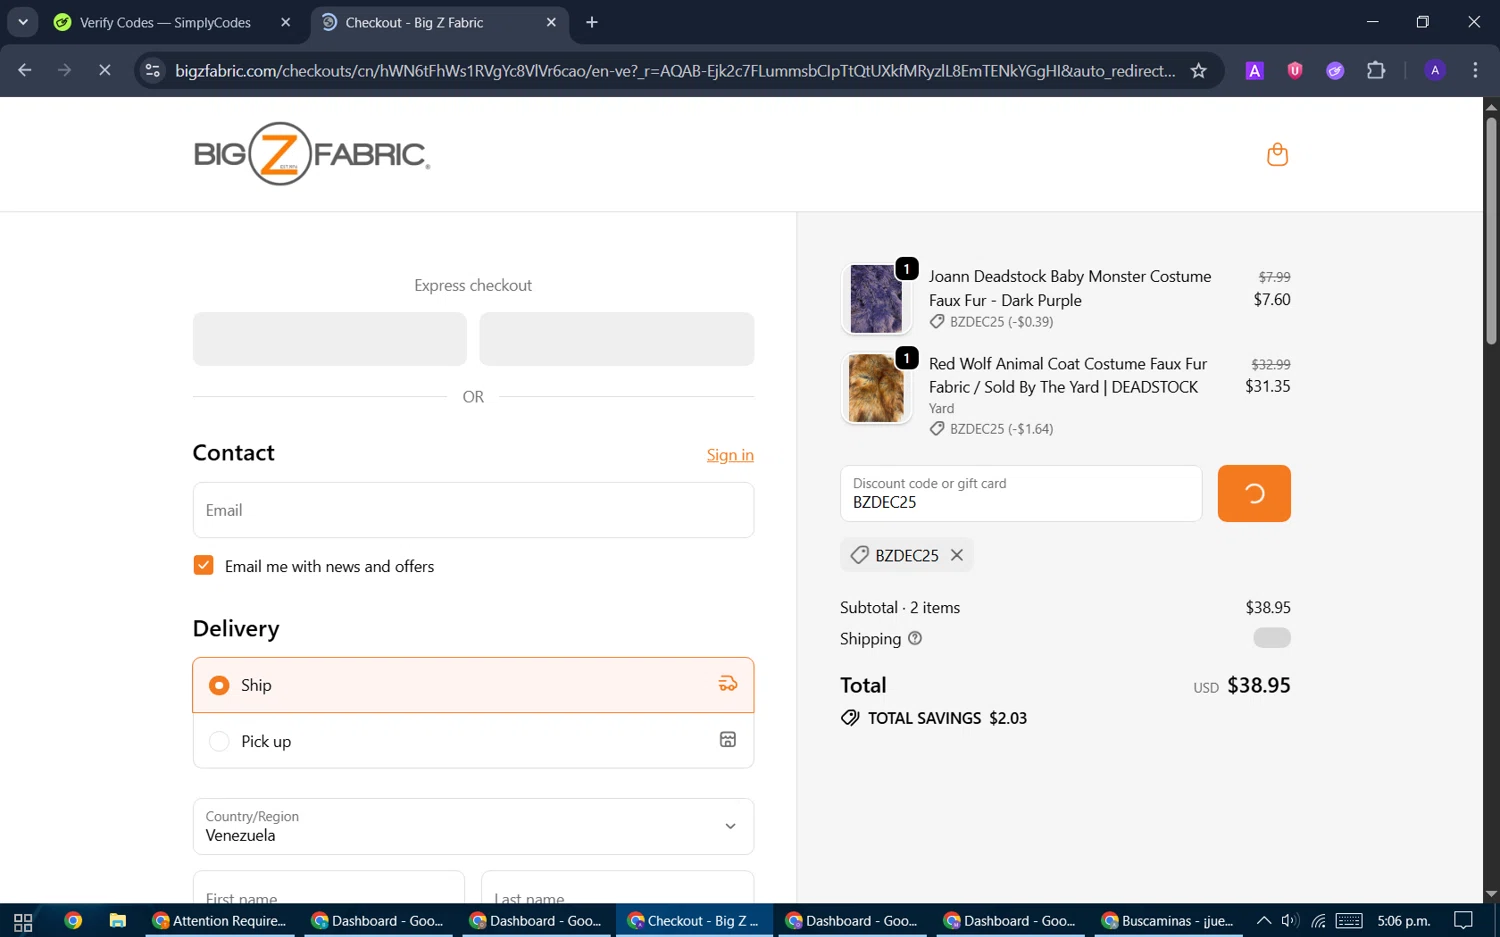The height and width of the screenshot is (937, 1500).
Task: Click the Big Z Fabric logo
Action: coord(311,154)
